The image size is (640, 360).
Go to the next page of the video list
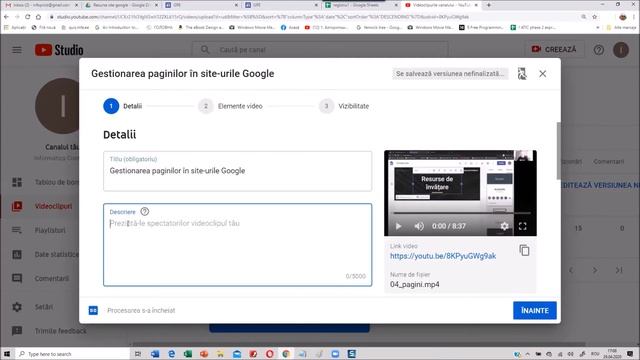click(595, 270)
